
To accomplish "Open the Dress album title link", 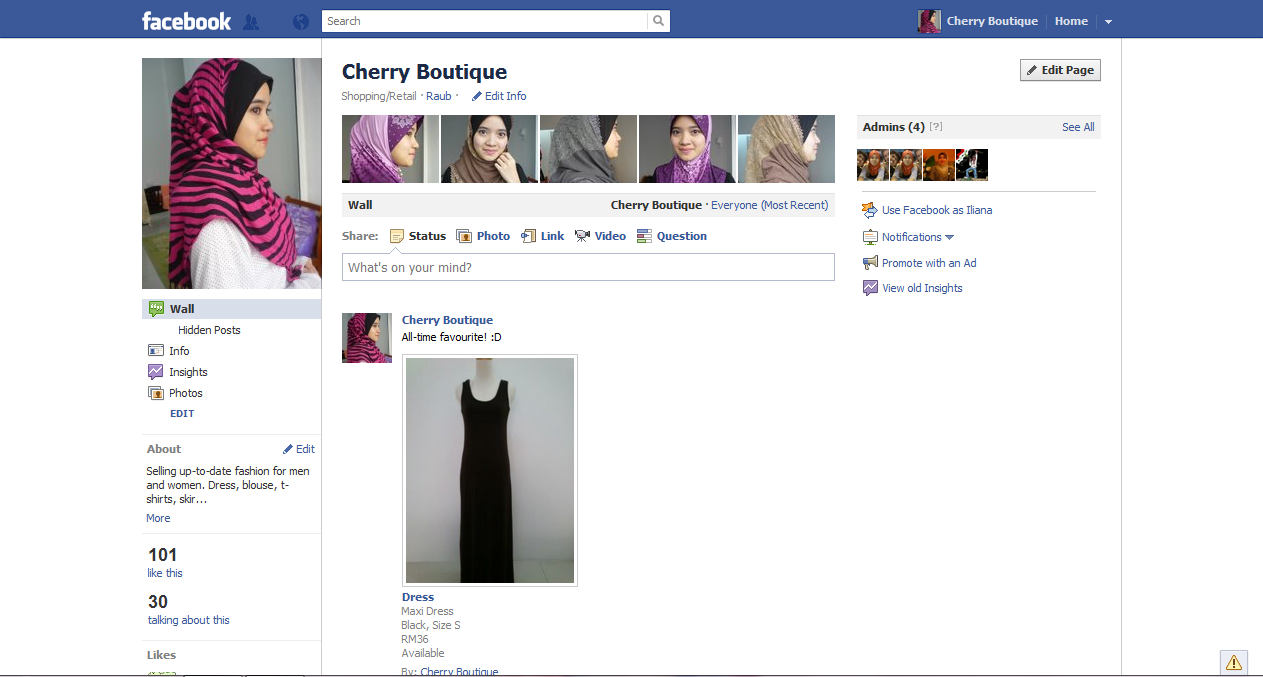I will 418,597.
